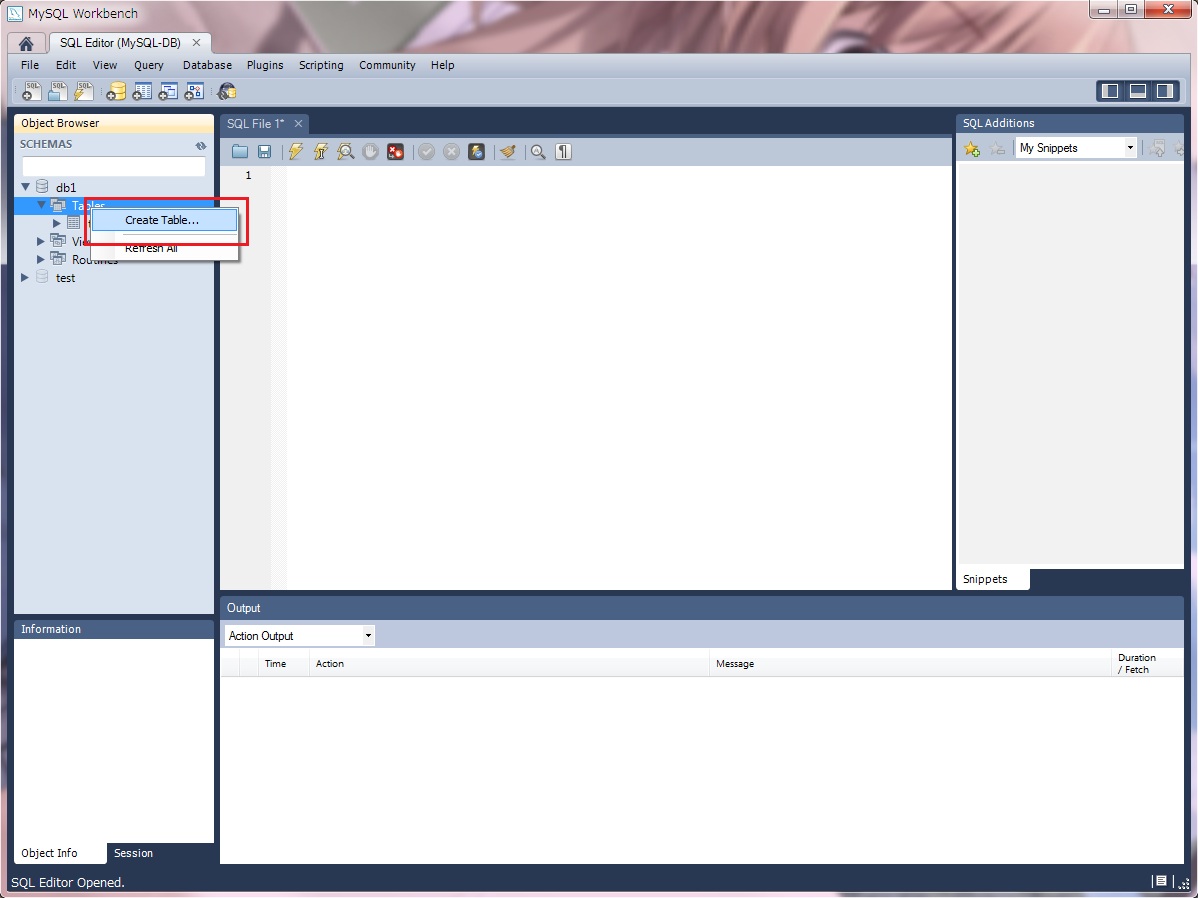
Task: Open the Help menu
Action: [442, 65]
